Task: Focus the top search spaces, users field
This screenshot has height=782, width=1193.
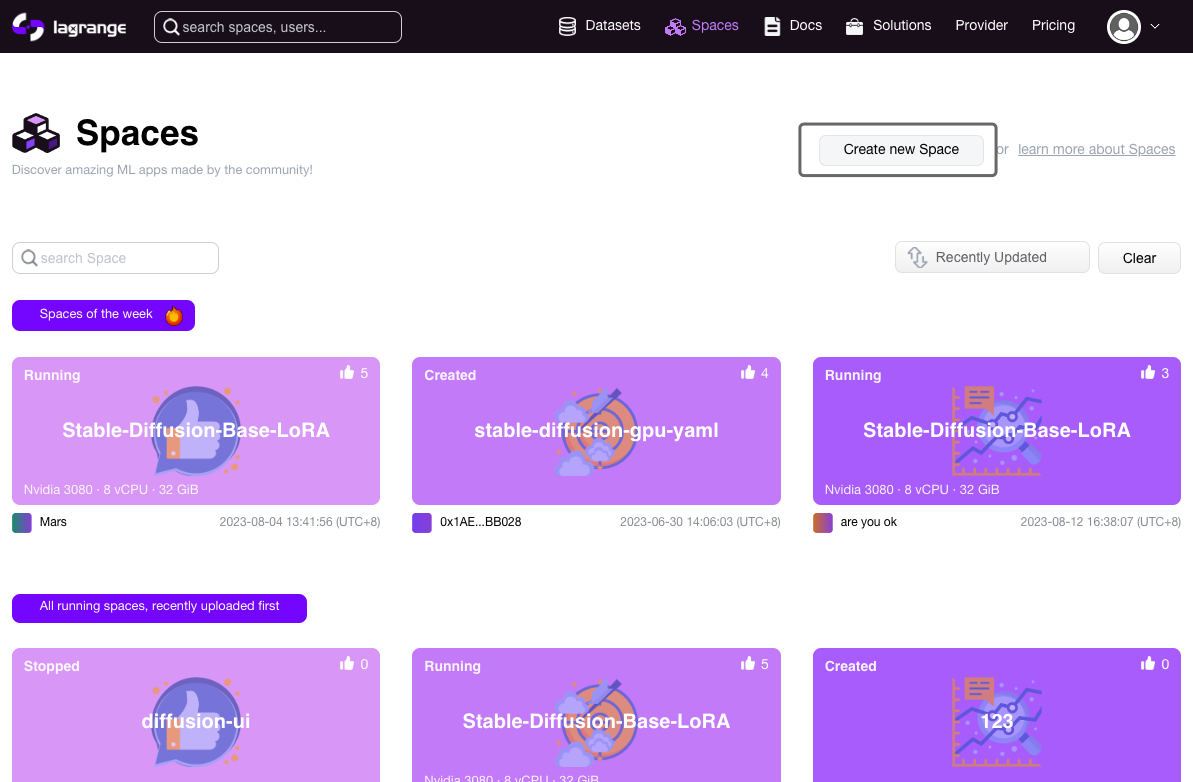Action: click(x=278, y=27)
